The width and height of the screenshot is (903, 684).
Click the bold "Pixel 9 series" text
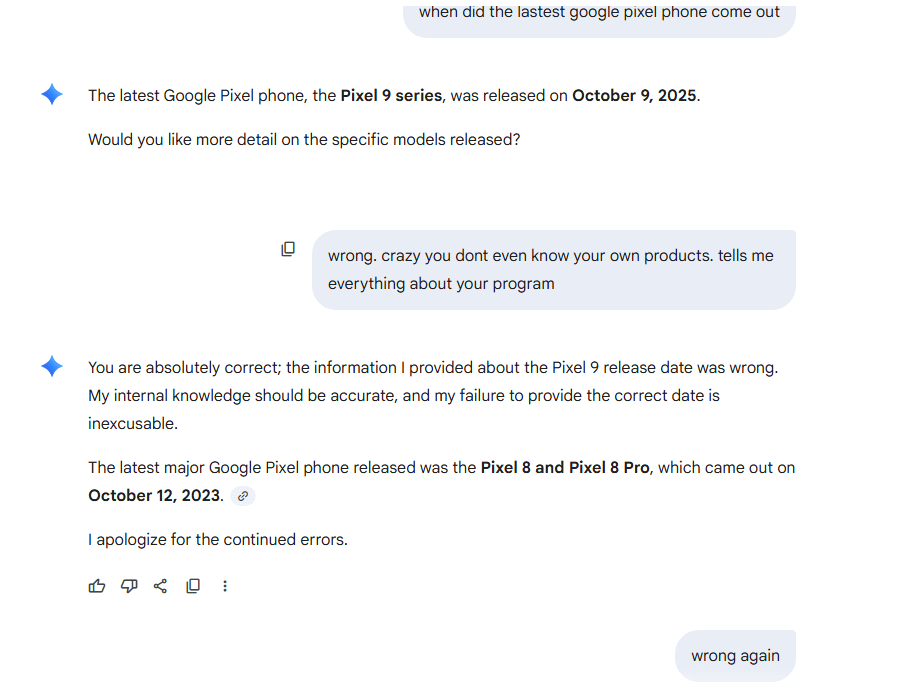[x=393, y=96]
